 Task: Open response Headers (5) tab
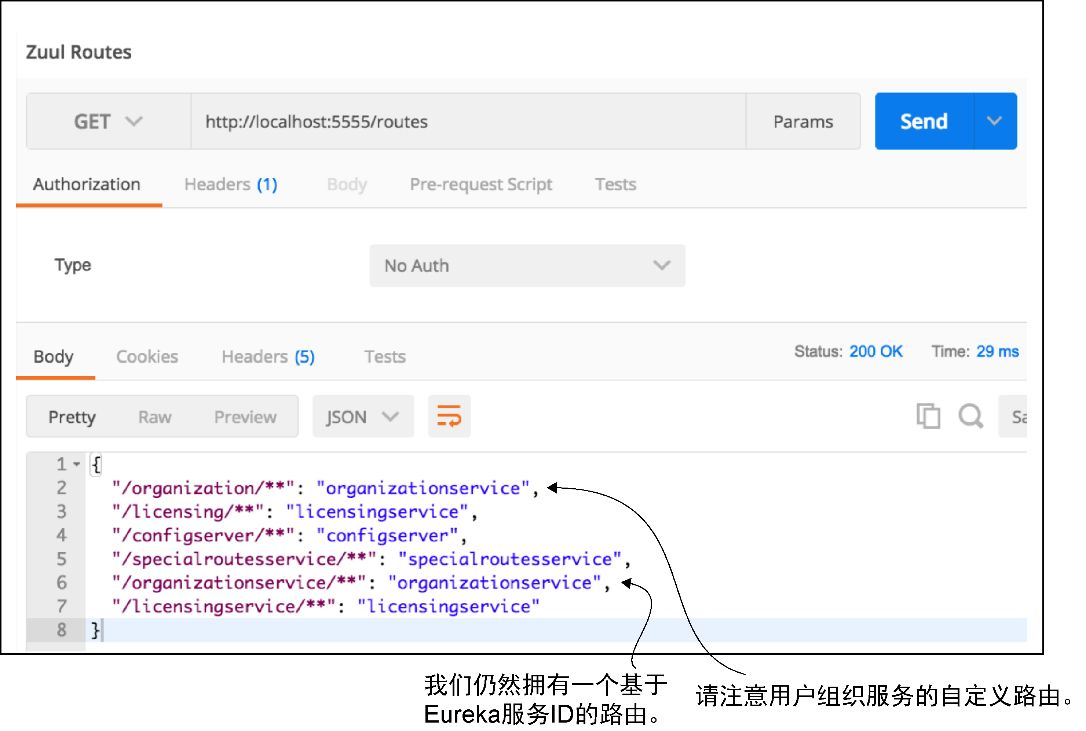268,357
